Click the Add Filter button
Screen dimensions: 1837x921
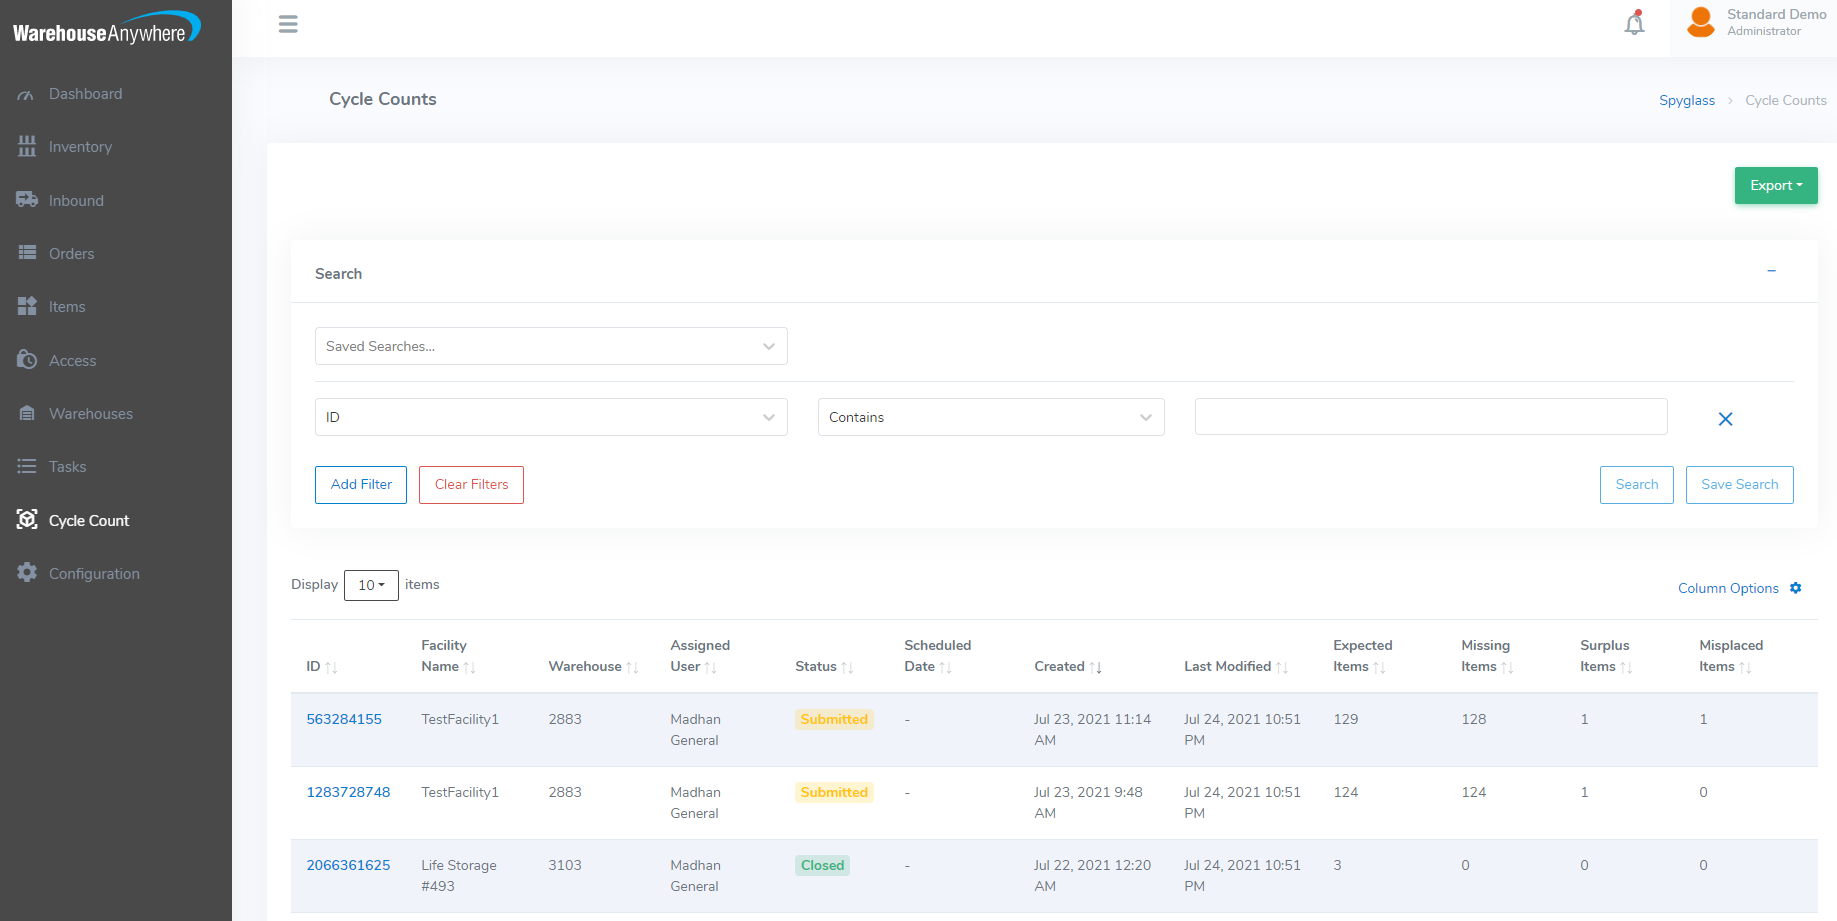click(x=361, y=485)
